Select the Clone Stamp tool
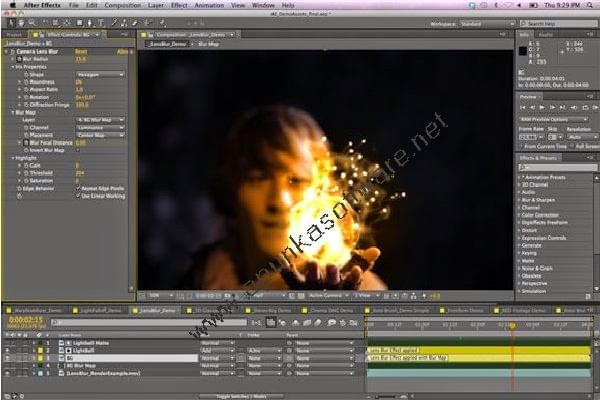 tap(124, 23)
